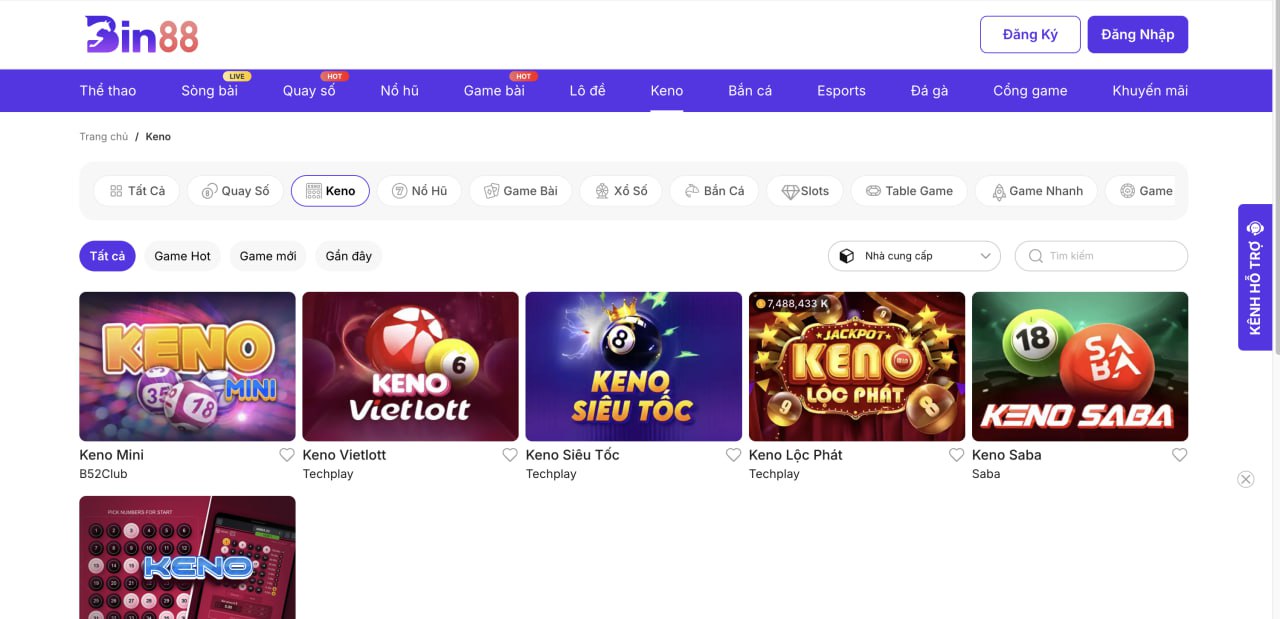Open the Sòng bài menu
Viewport: 1280px width, 619px height.
(209, 91)
